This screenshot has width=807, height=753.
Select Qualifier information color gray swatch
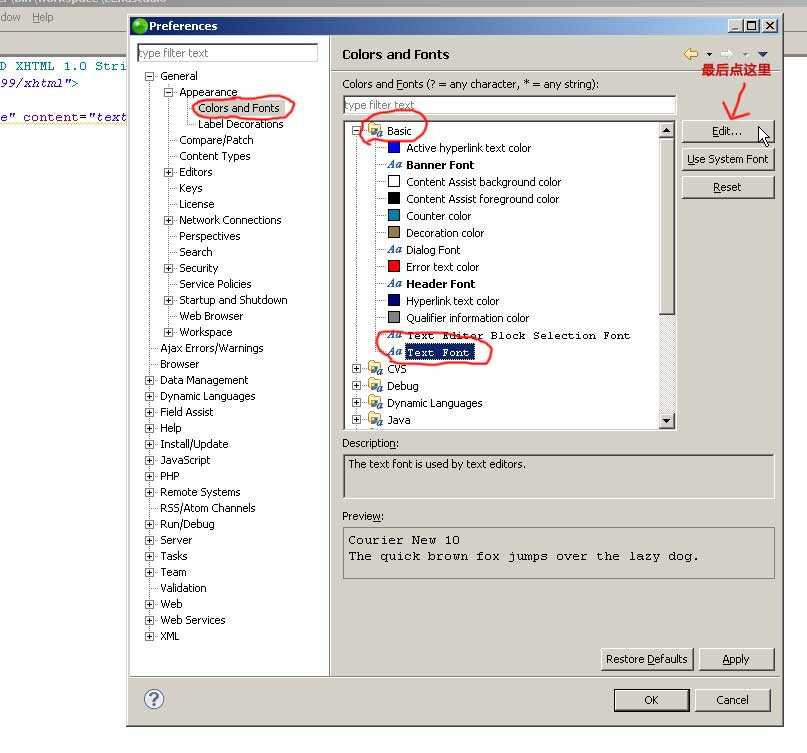[x=394, y=318]
